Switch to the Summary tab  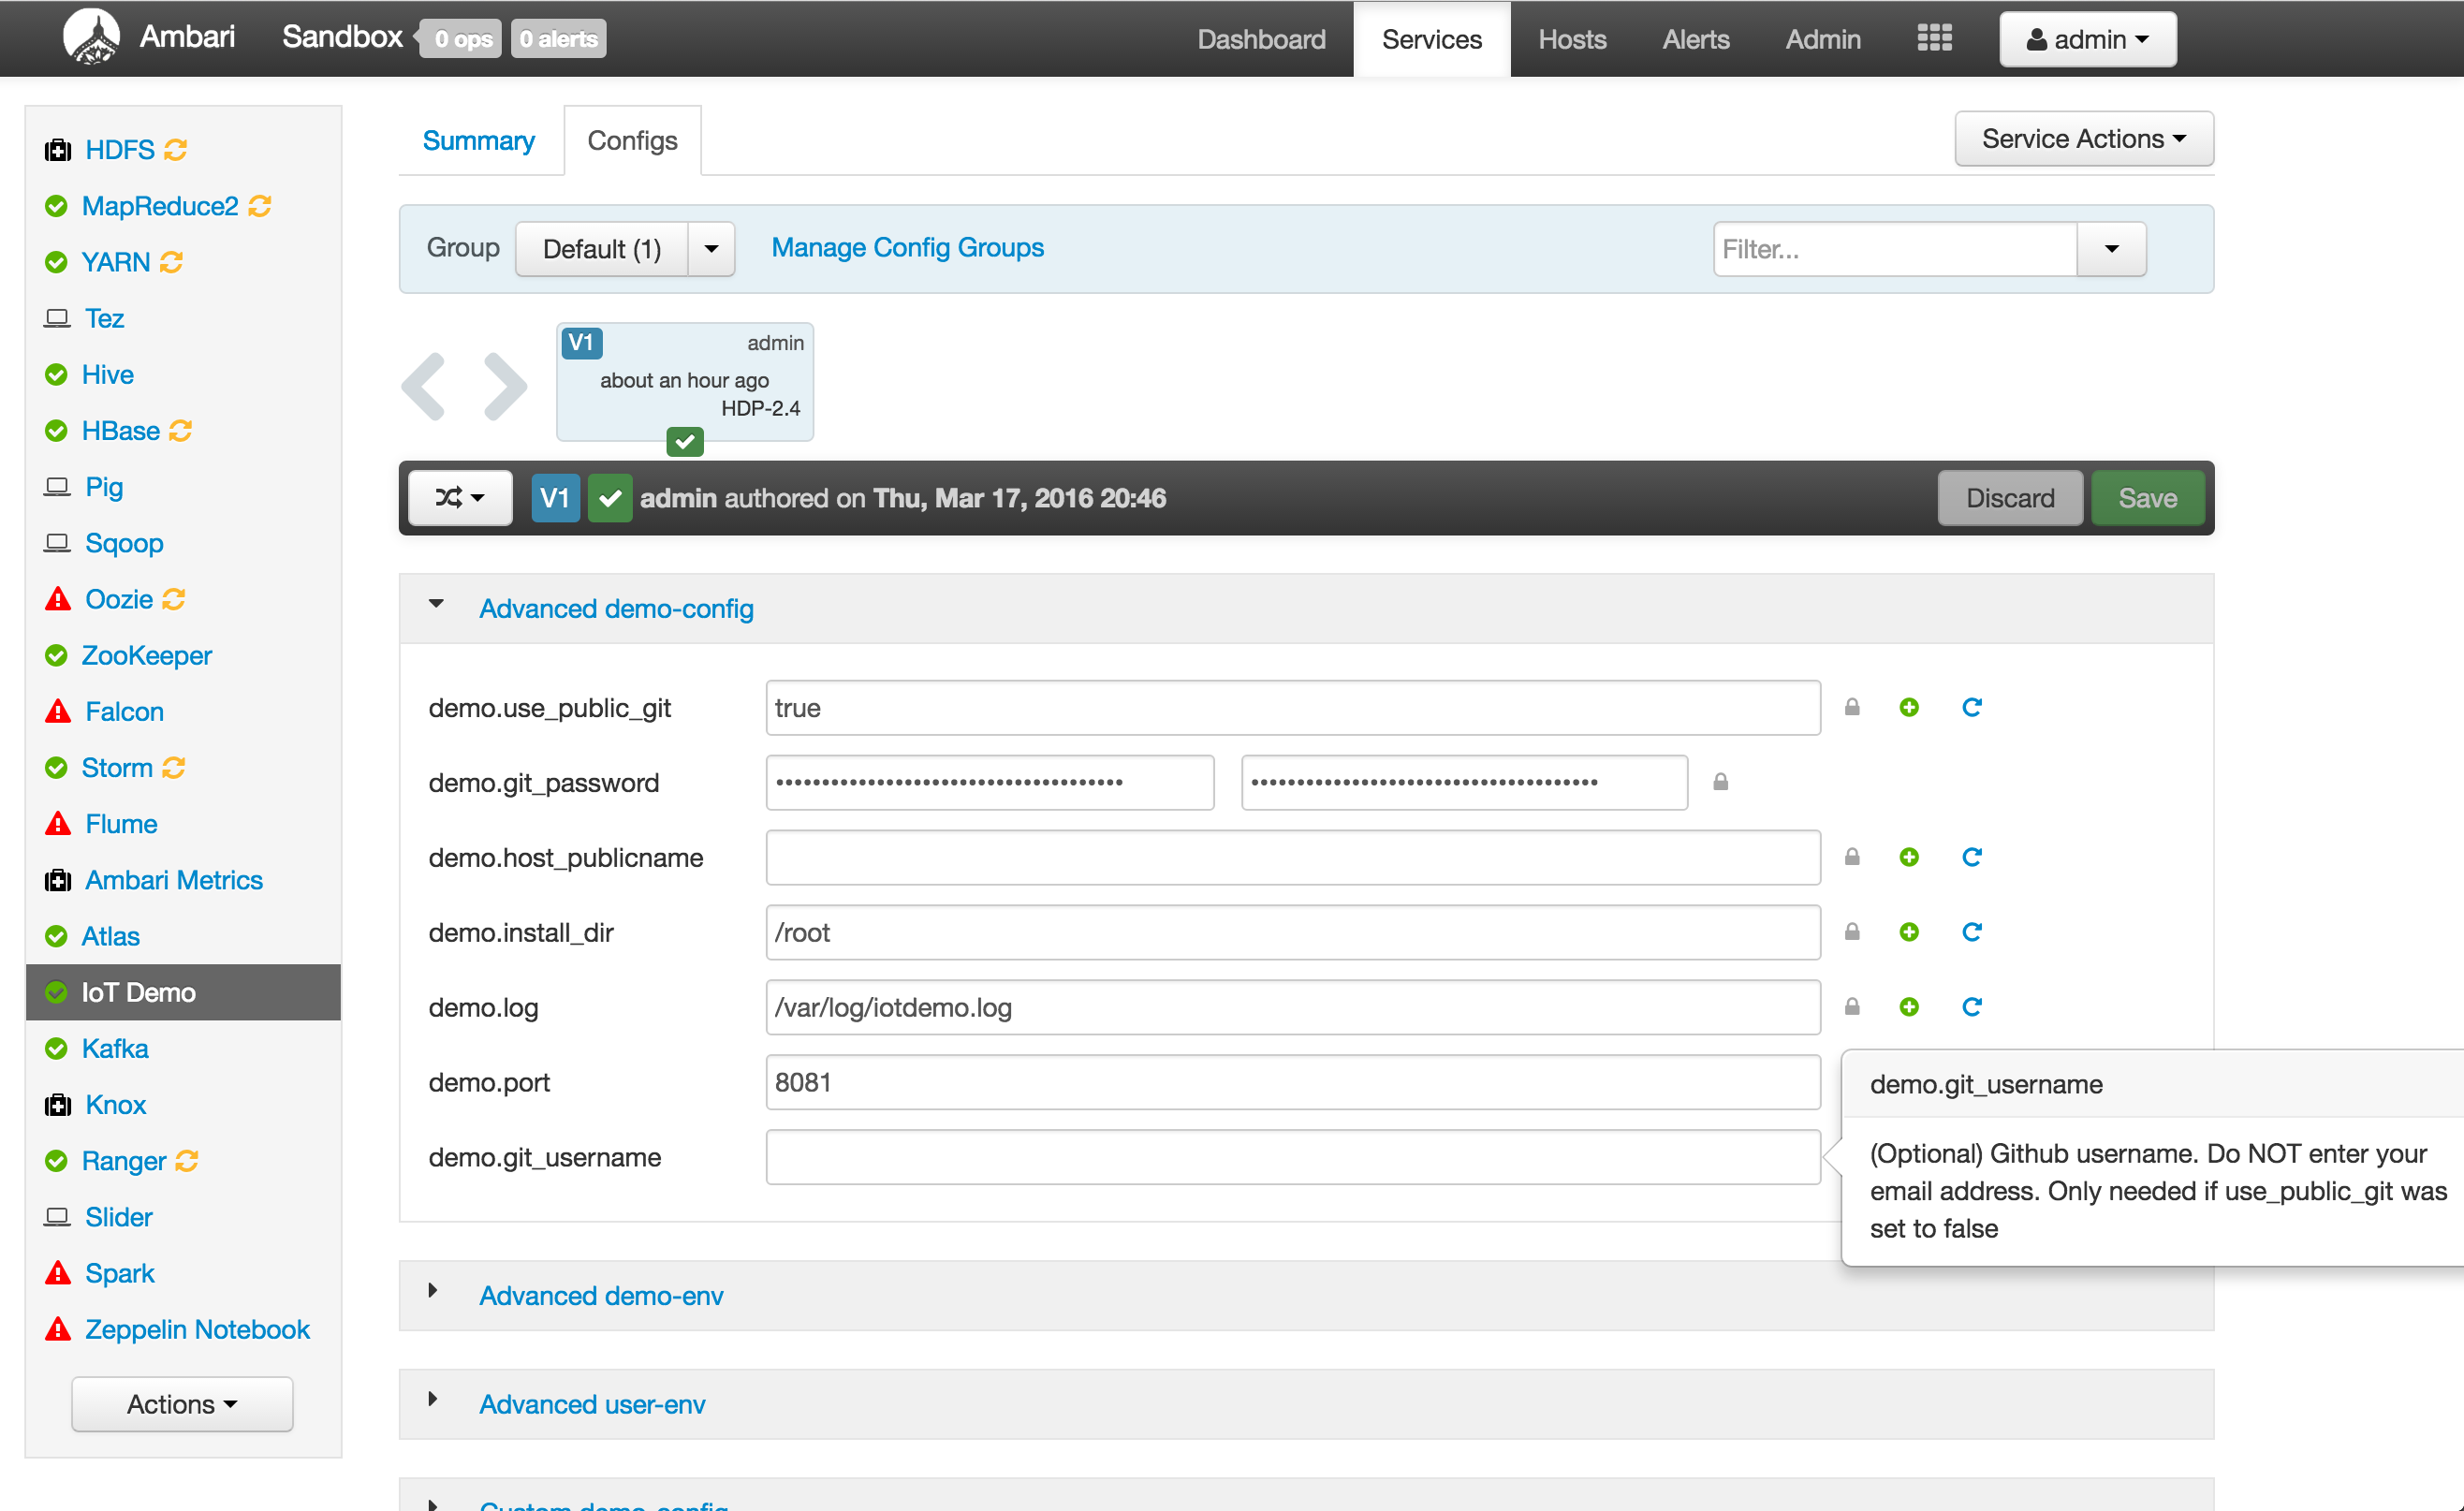coord(478,141)
